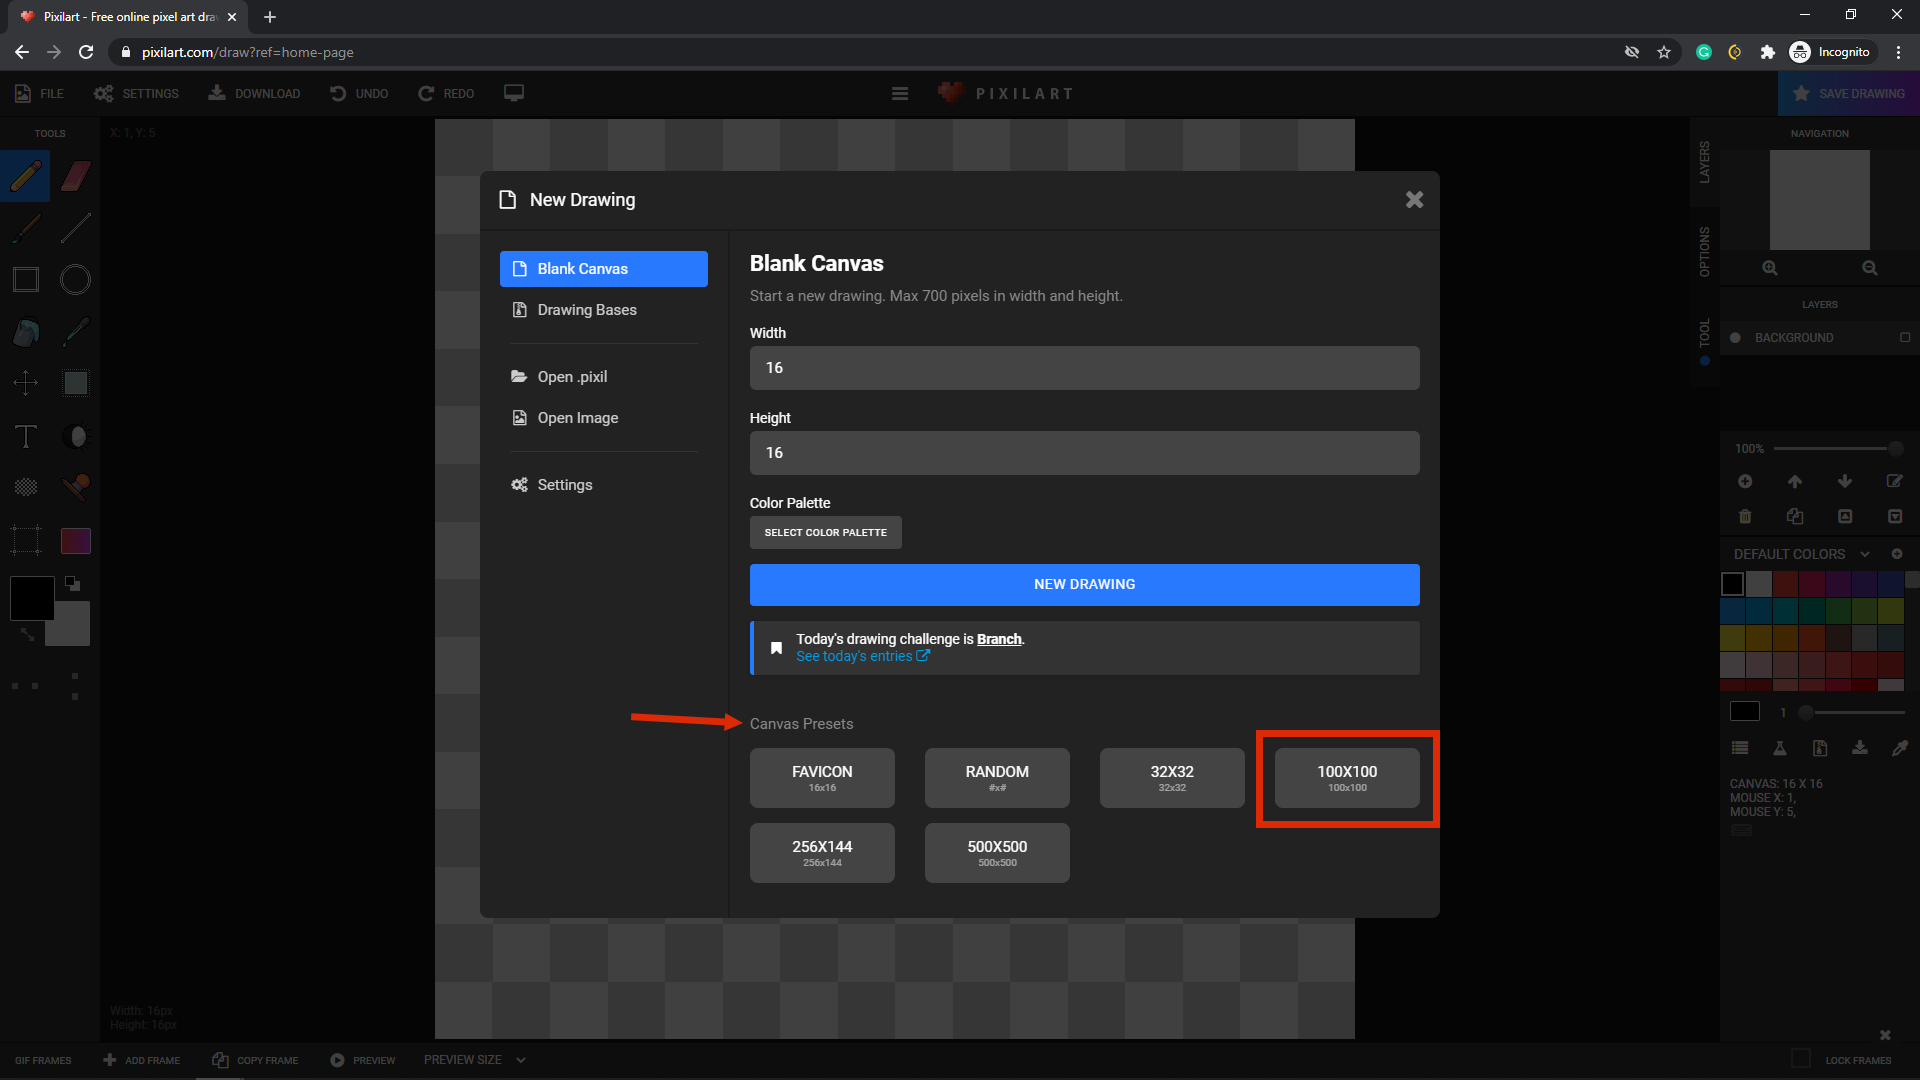The image size is (1920, 1080).
Task: Click zoom in magnifier under Navigation
Action: click(x=1770, y=268)
